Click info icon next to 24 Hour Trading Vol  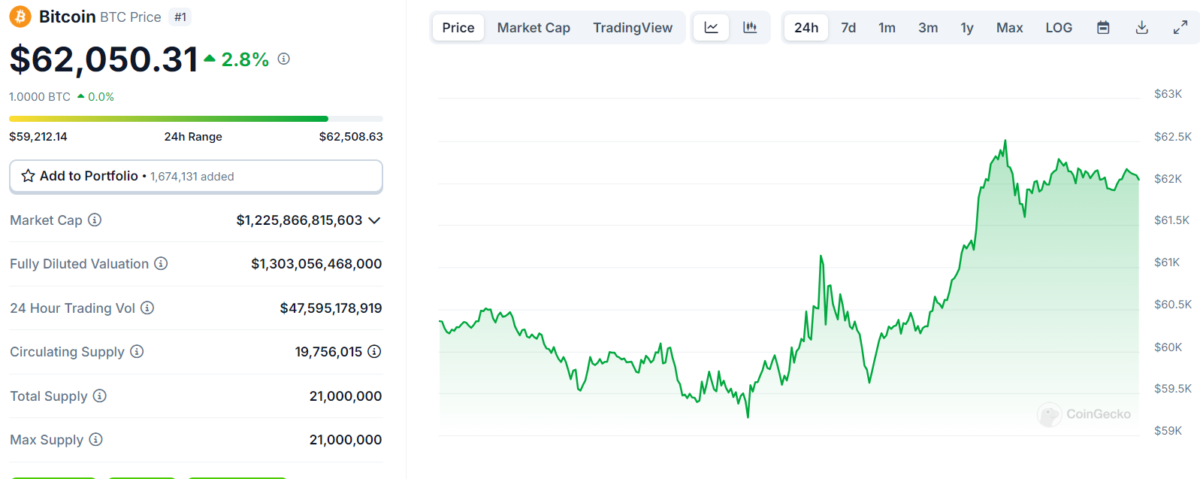(148, 308)
